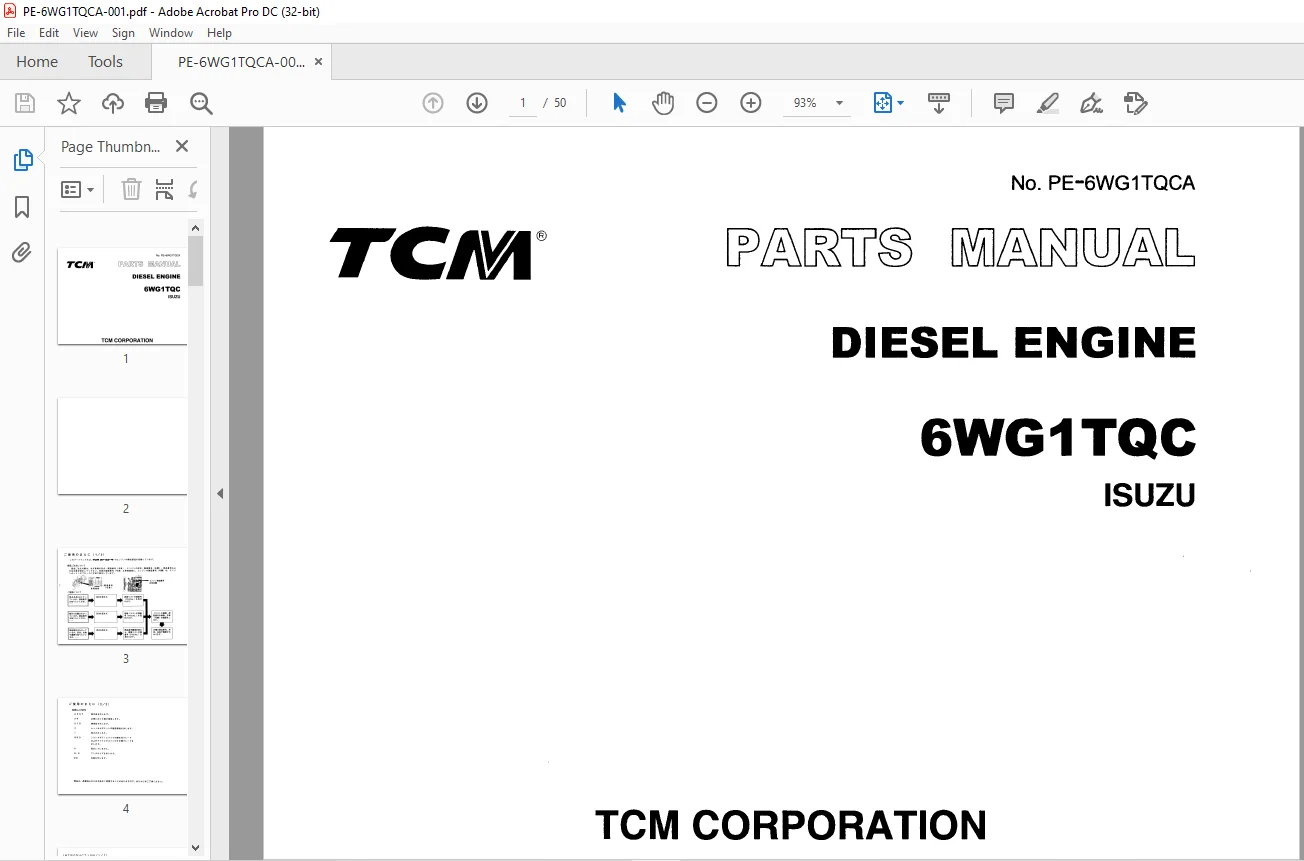The height and width of the screenshot is (861, 1304).
Task: Collapse the navigation pane with the arrow
Action: (x=220, y=493)
